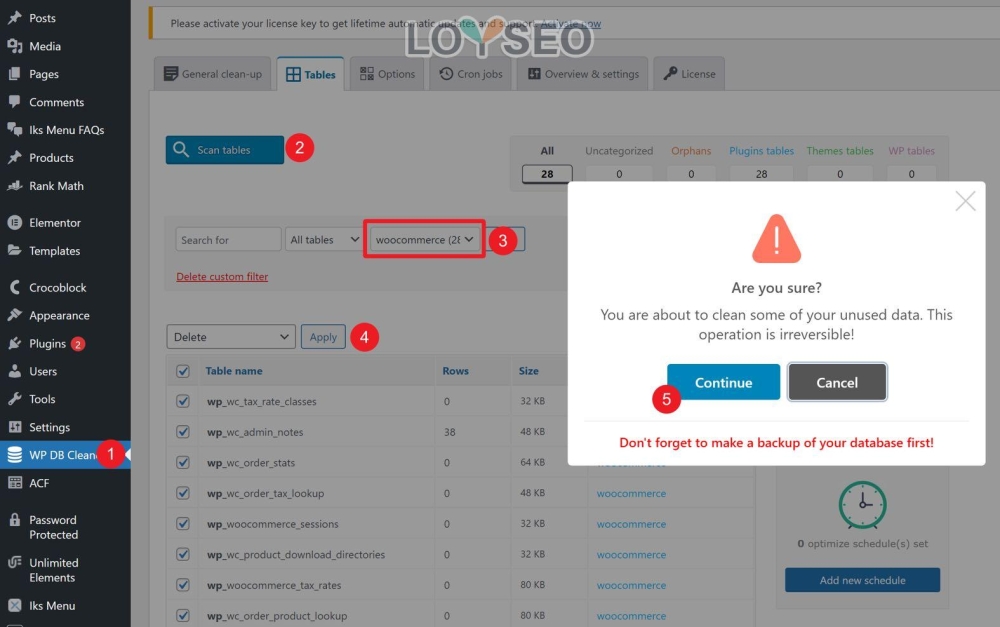
Task: Click the Delete custom filter link
Action: 222,276
